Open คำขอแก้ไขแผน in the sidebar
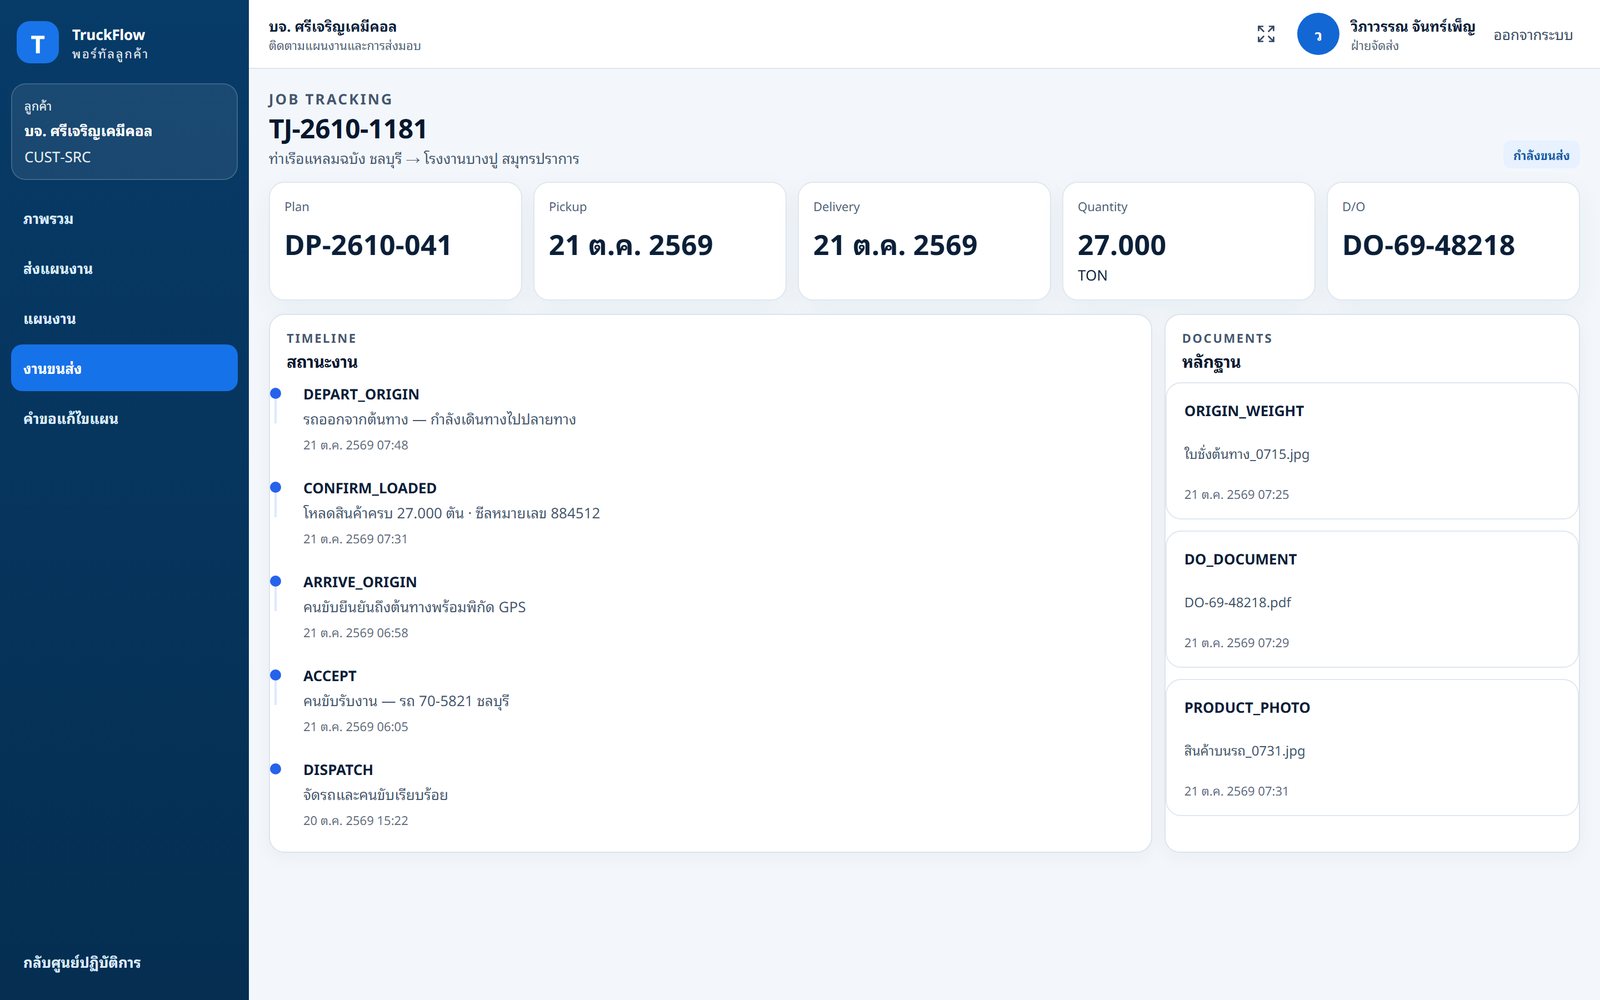 click(x=124, y=418)
